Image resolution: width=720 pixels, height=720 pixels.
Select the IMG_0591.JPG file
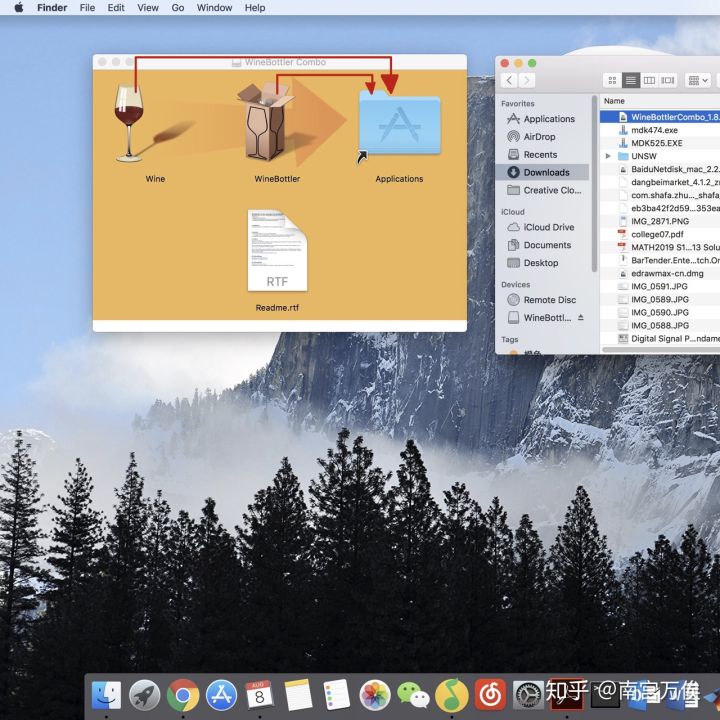click(659, 287)
